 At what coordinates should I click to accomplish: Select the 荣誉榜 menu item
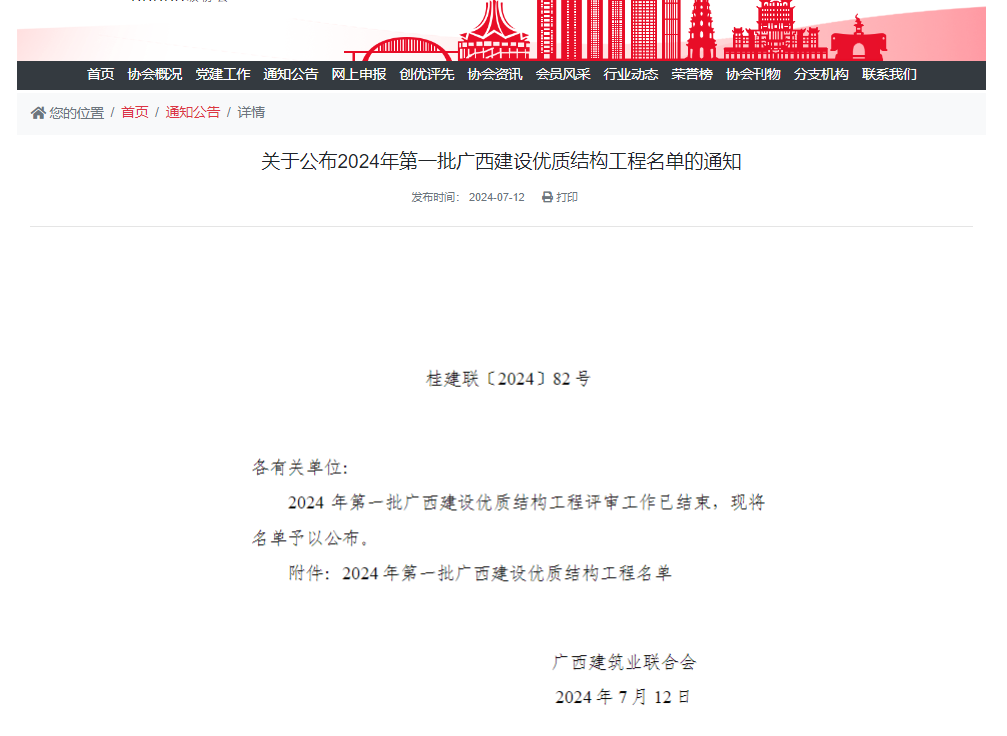(691, 74)
